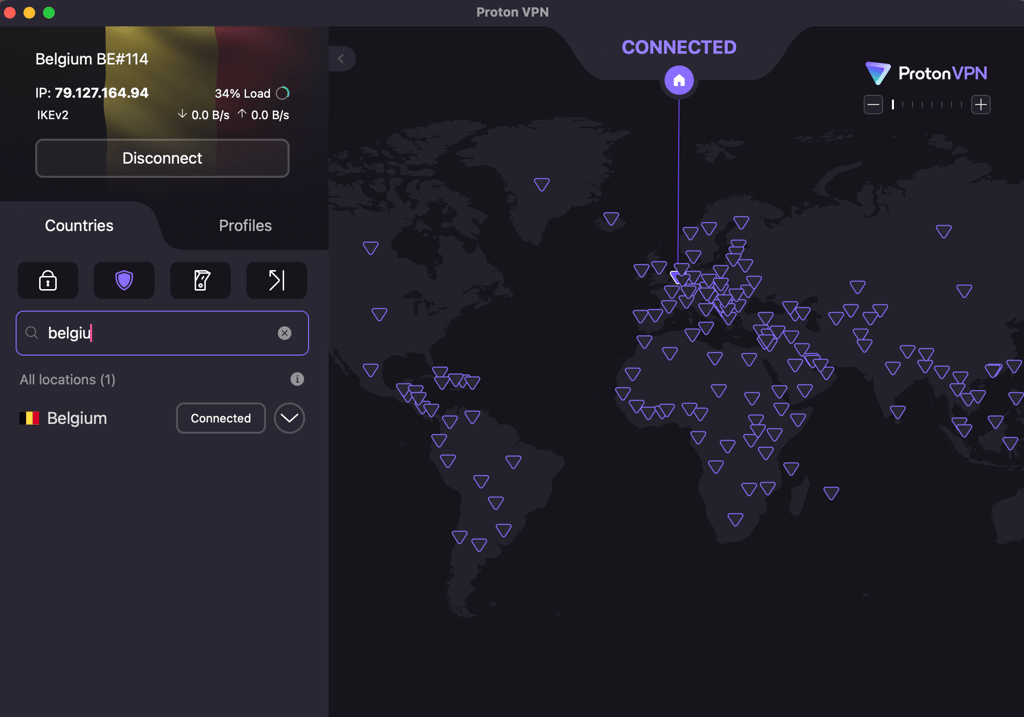Screen dimensions: 1024x717
Task: Click the map zoom slider track
Action: point(927,104)
